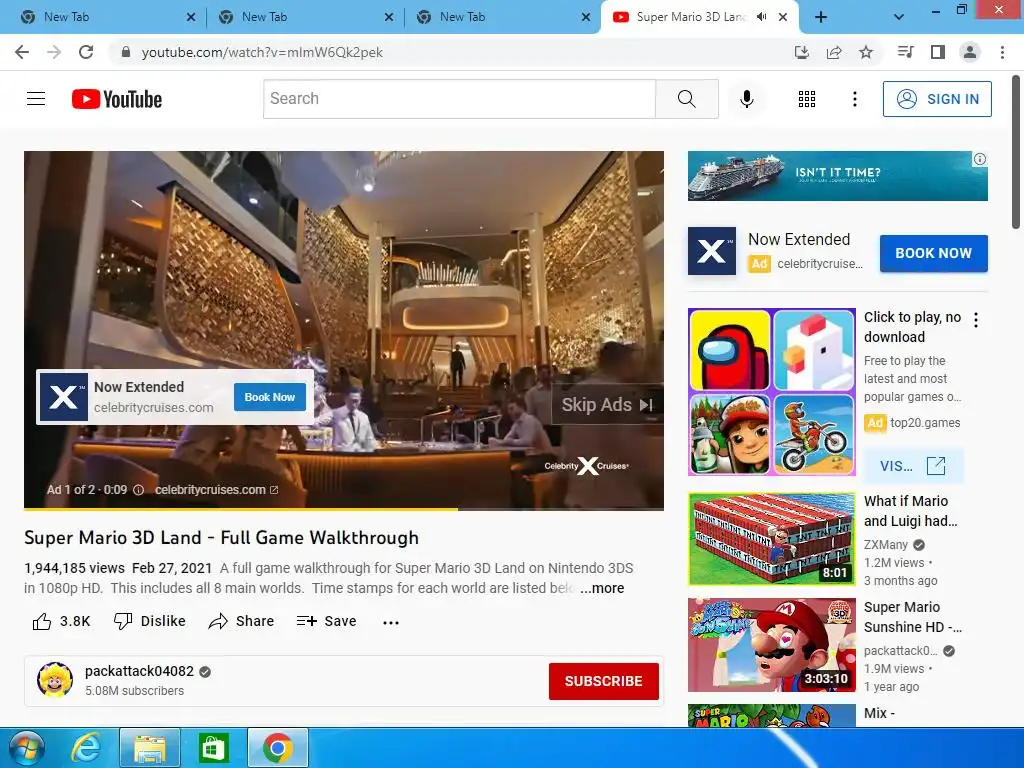Open banner ad info icon
Viewport: 1024px width, 768px height.
[980, 159]
